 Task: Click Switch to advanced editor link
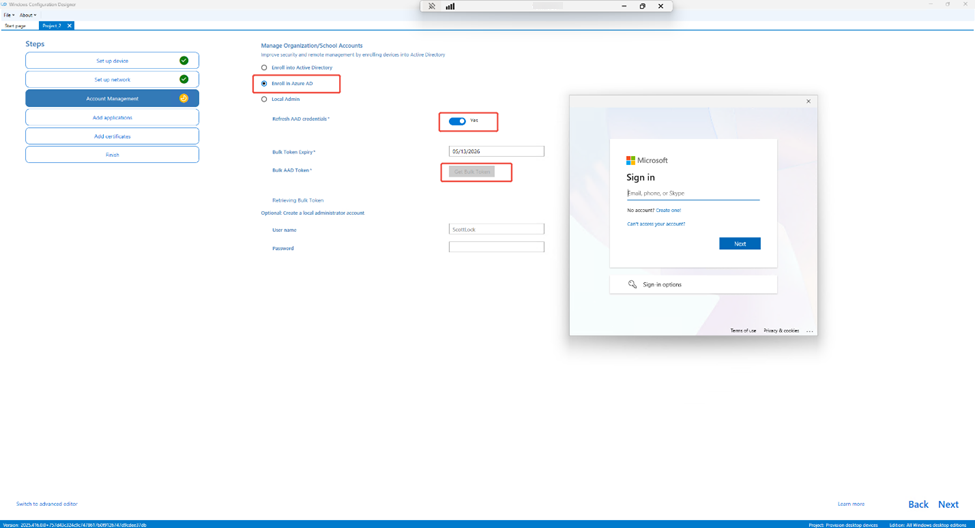click(47, 504)
